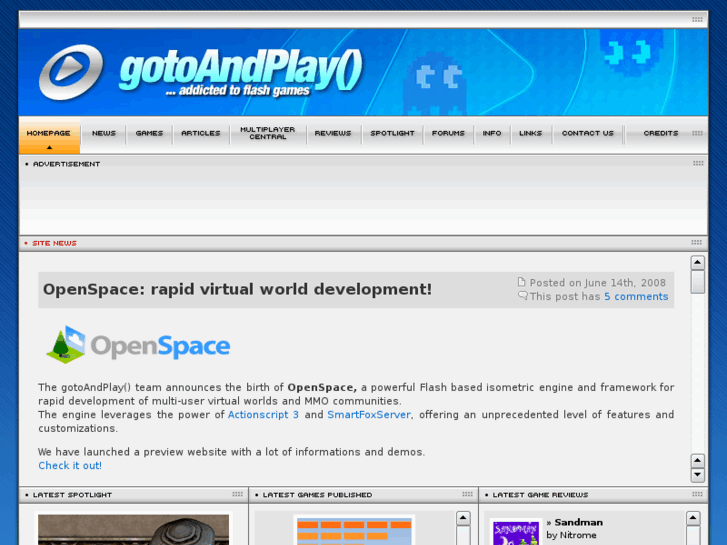Screen dimensions: 727x545
Task: Open the 5 comments link
Action: (x=636, y=296)
